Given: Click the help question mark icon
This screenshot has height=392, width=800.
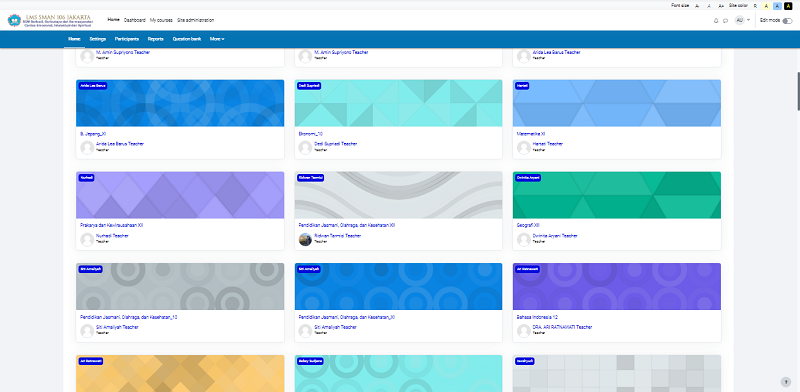Looking at the screenshot, I should (786, 382).
